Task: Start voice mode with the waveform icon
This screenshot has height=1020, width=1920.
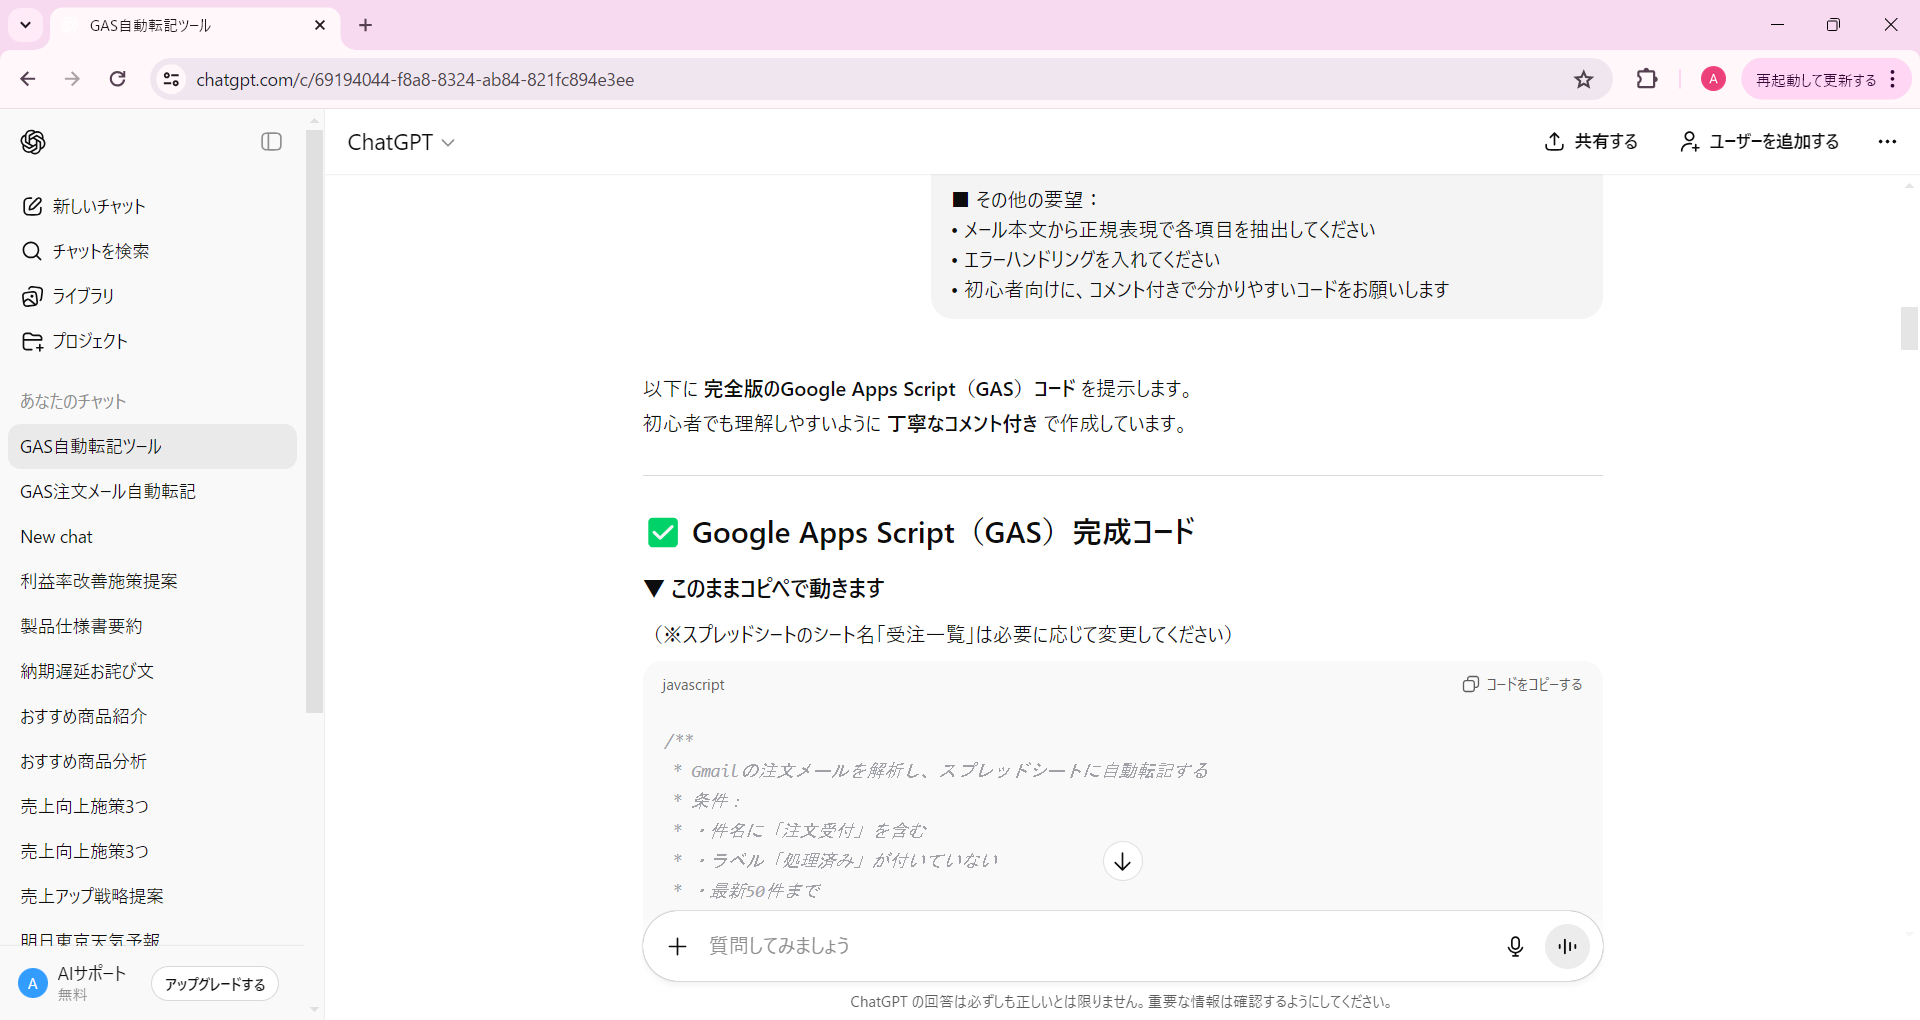Action: [1566, 945]
